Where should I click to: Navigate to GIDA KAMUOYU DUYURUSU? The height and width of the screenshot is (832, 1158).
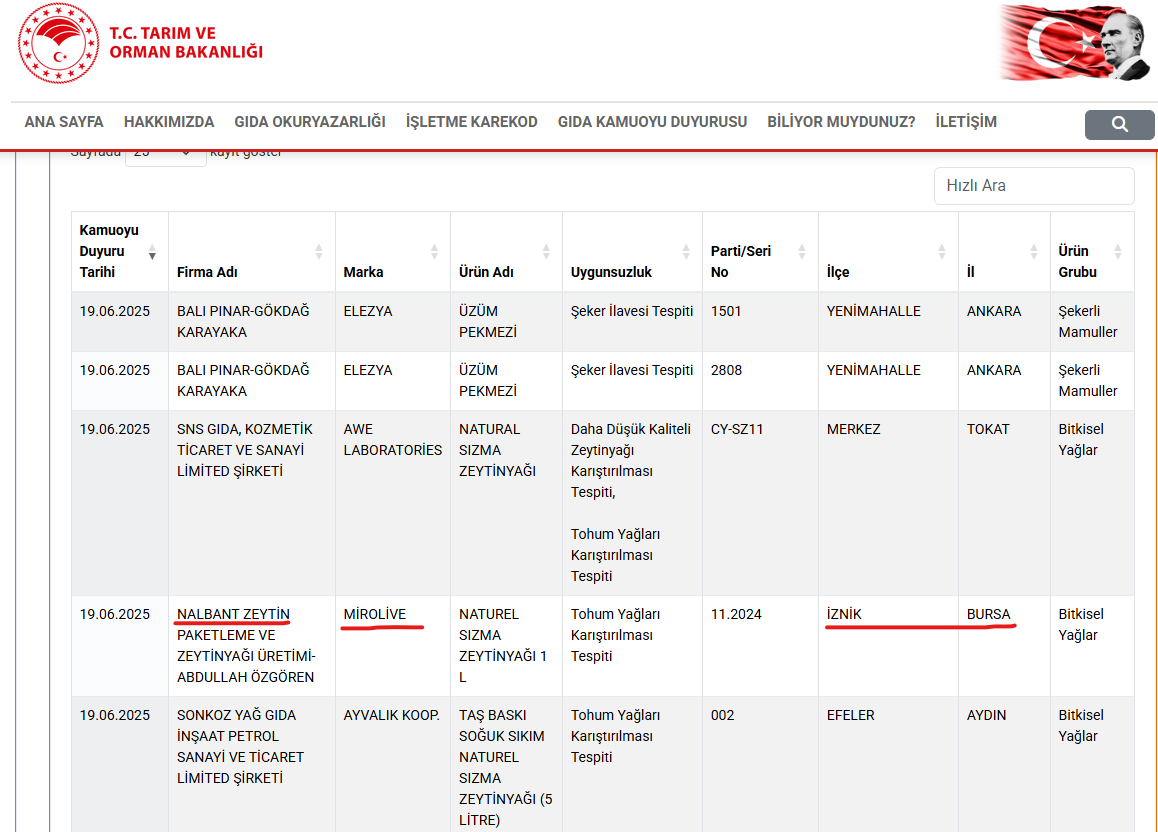tap(652, 122)
